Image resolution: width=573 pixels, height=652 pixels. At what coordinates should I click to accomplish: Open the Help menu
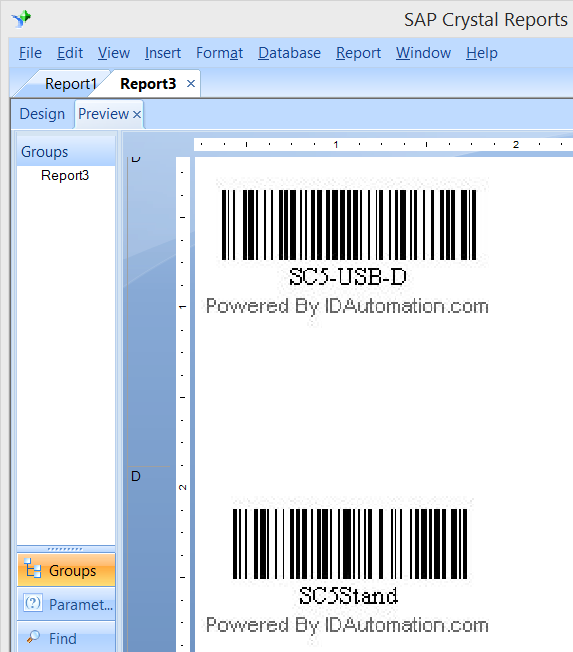(482, 53)
